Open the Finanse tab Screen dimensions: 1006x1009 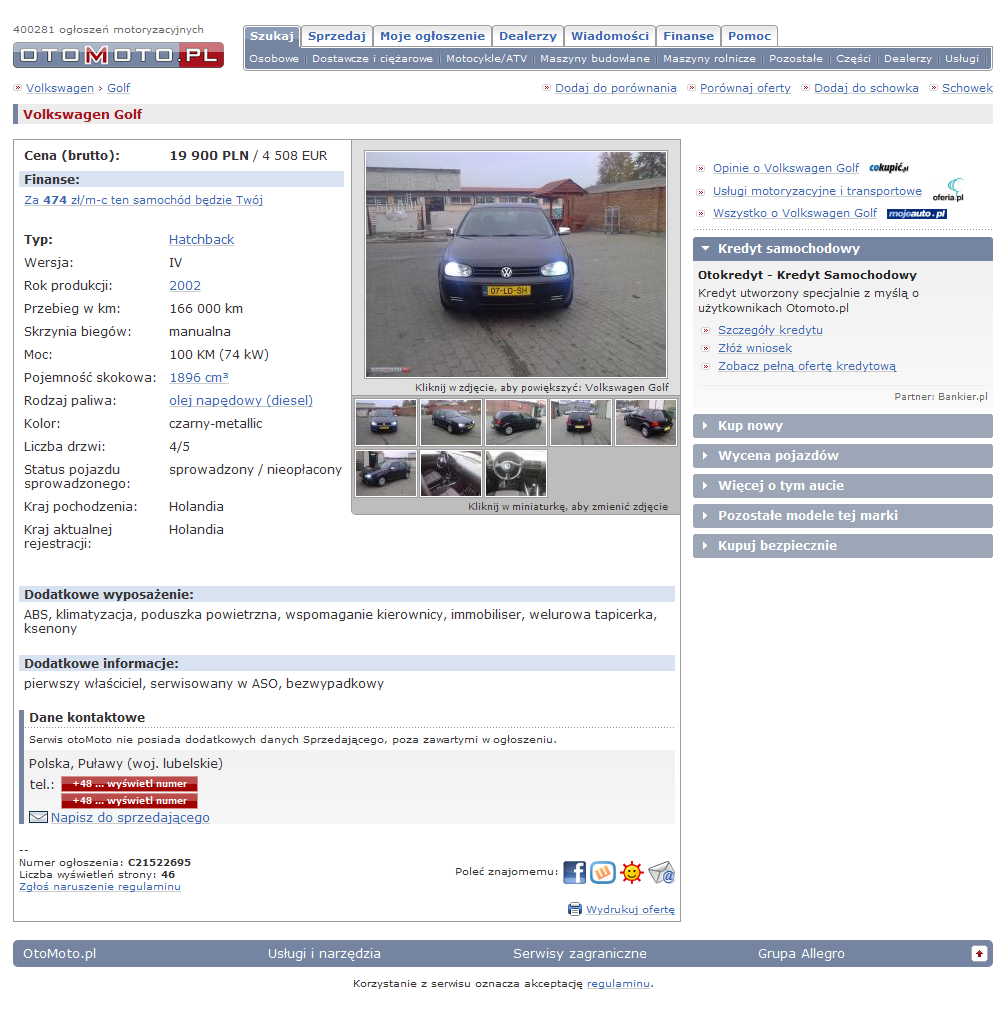[689, 36]
